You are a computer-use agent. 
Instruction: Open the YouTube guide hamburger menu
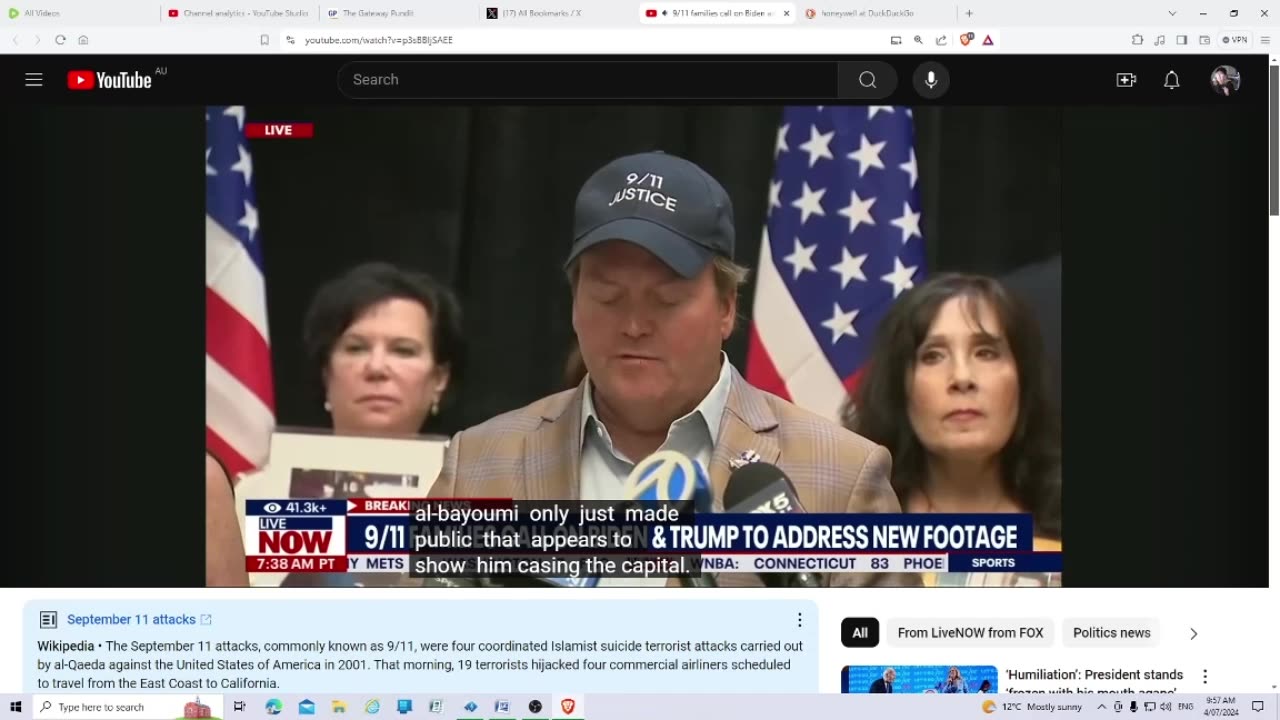34,80
